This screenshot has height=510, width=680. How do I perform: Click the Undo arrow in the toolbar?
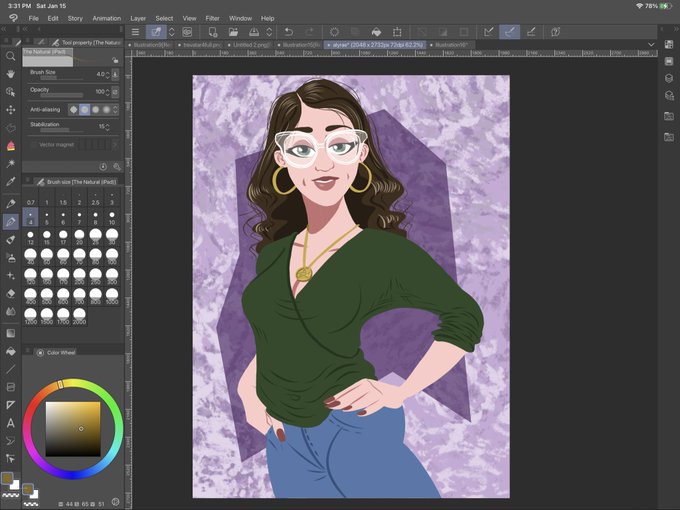[288, 32]
